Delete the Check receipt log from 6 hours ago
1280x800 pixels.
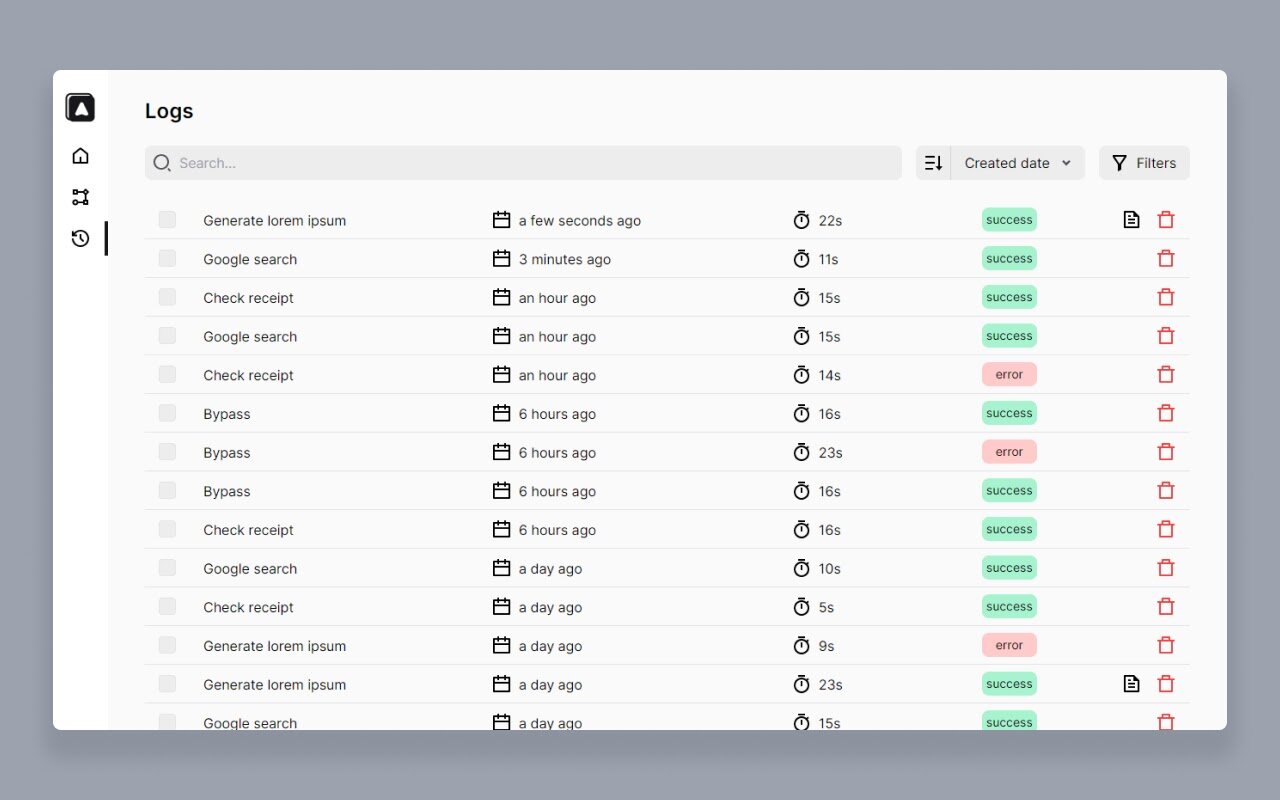[1165, 529]
